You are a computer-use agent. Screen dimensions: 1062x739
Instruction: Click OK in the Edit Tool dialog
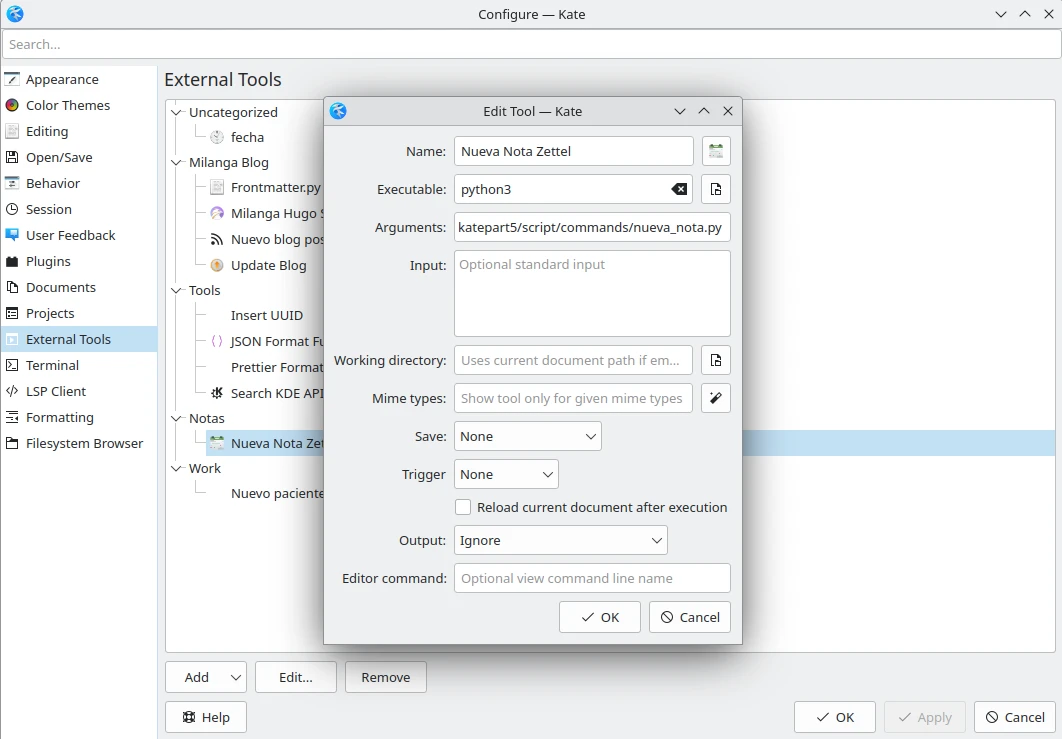600,617
